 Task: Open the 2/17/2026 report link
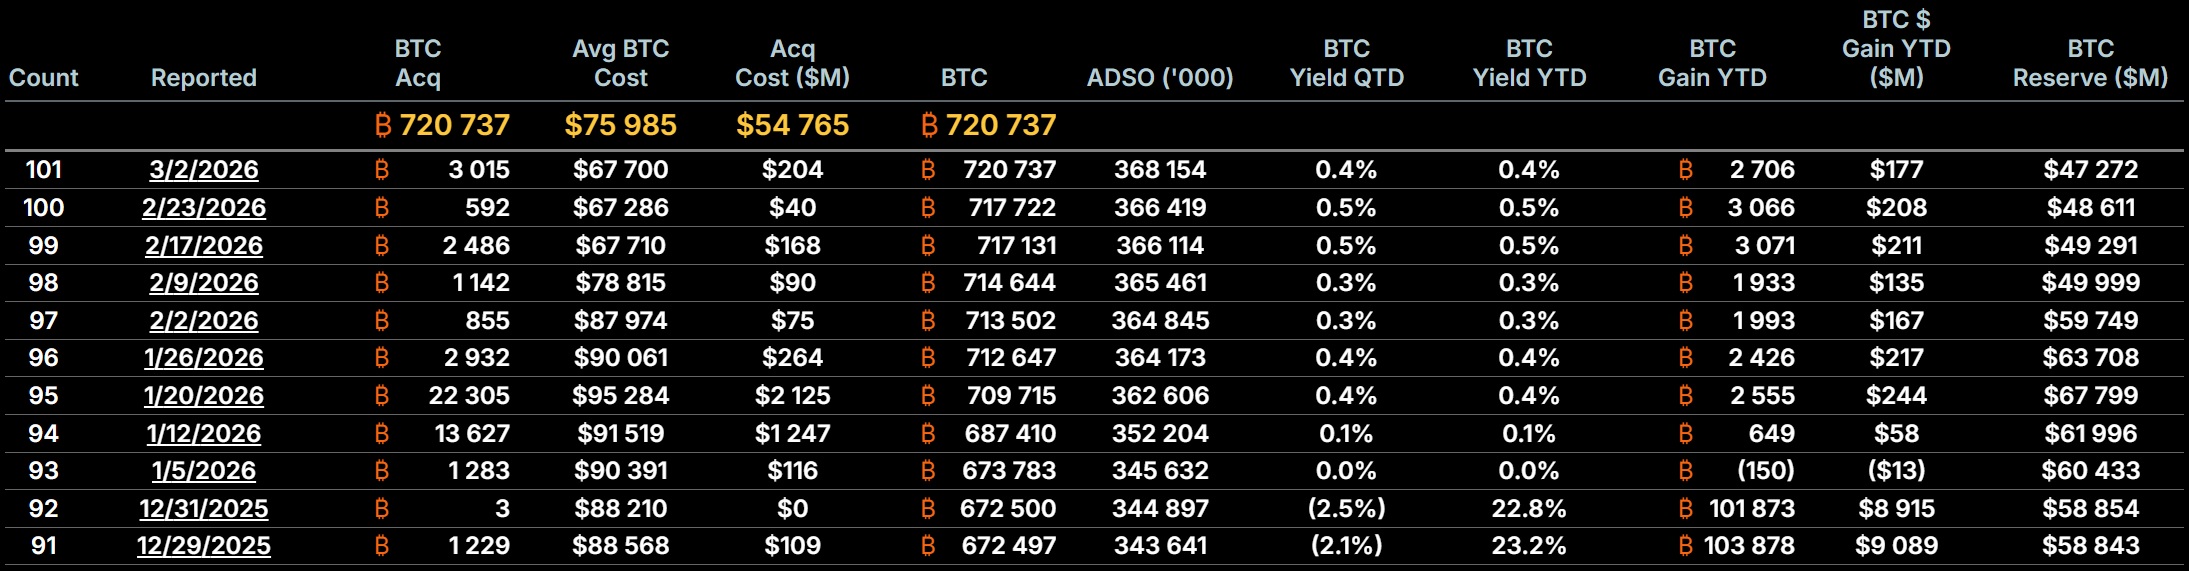click(204, 245)
